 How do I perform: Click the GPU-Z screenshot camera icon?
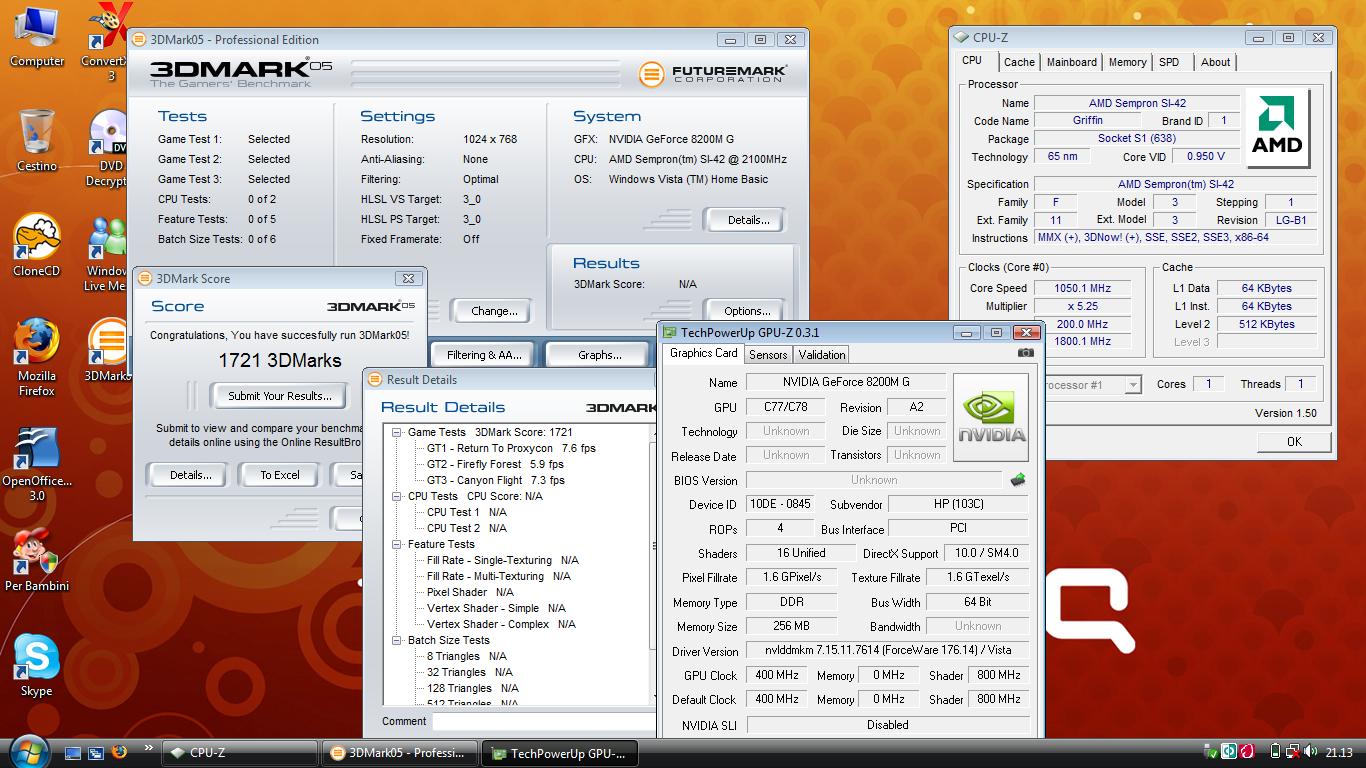point(1025,352)
